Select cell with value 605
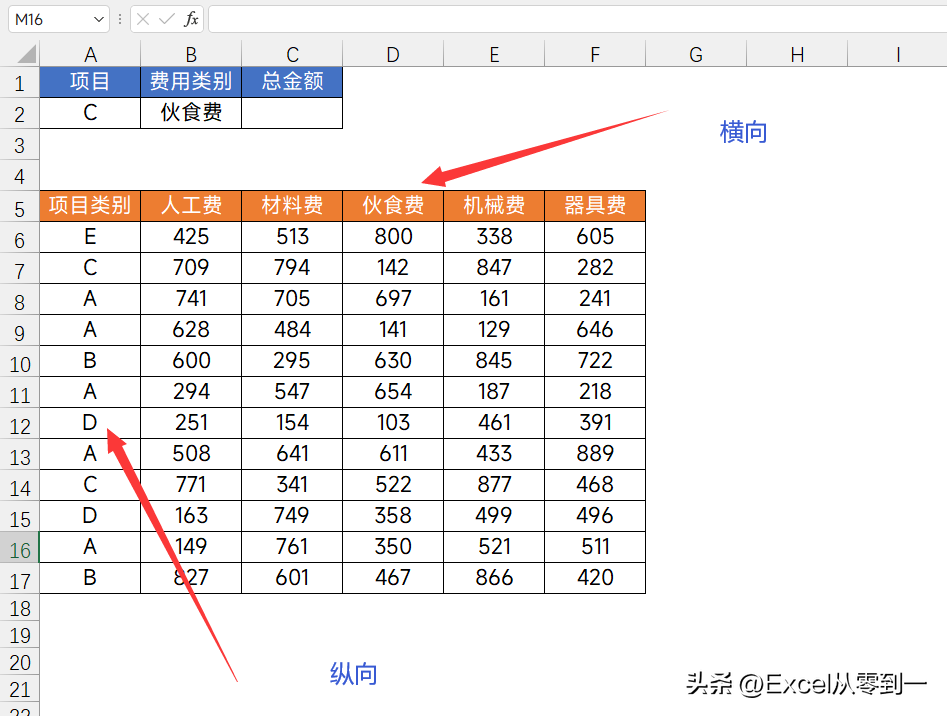 [595, 237]
